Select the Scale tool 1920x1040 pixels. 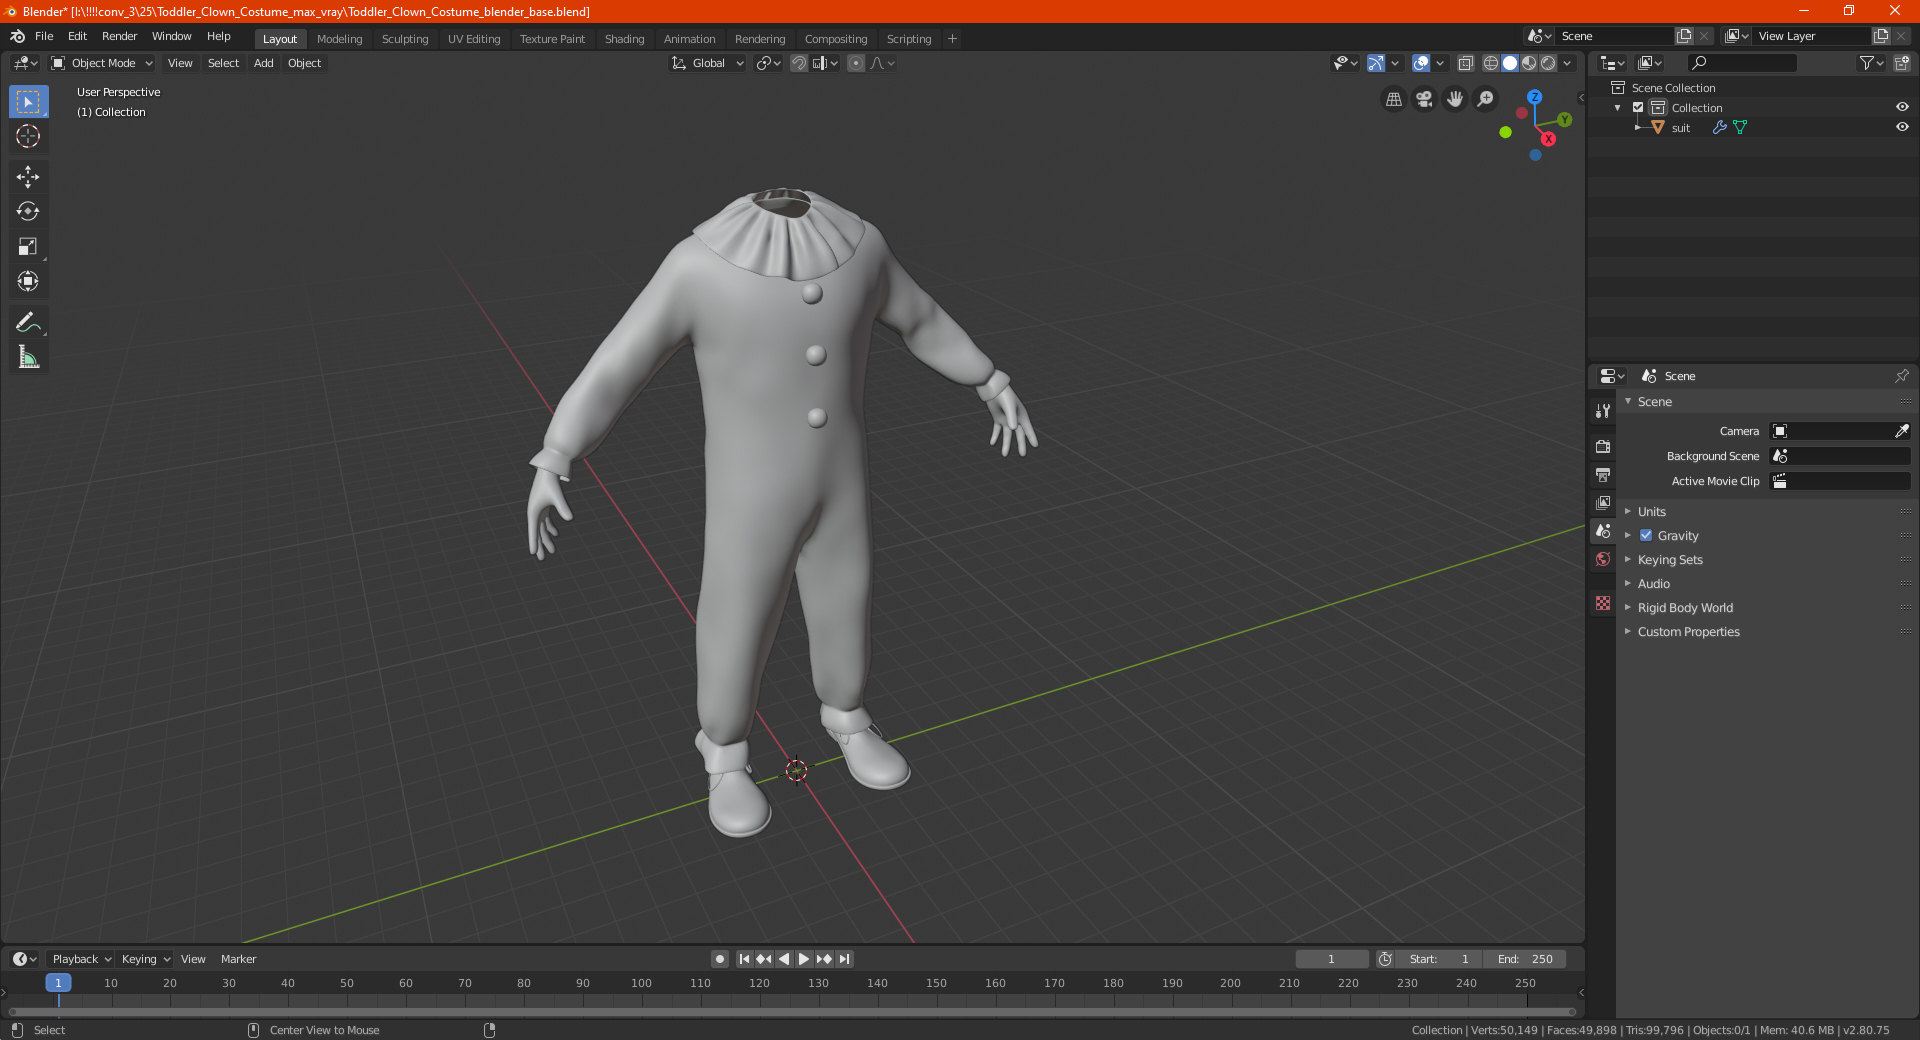coord(28,246)
